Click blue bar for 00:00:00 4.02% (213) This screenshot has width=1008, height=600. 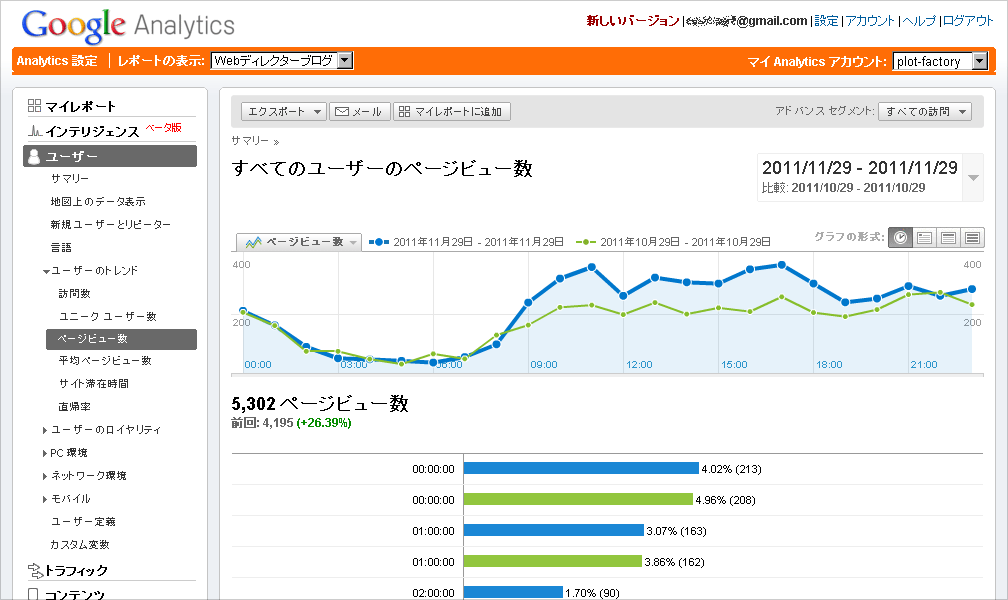tap(580, 468)
